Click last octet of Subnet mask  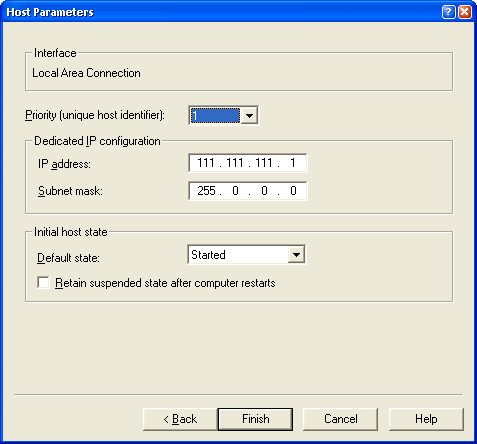(x=293, y=191)
